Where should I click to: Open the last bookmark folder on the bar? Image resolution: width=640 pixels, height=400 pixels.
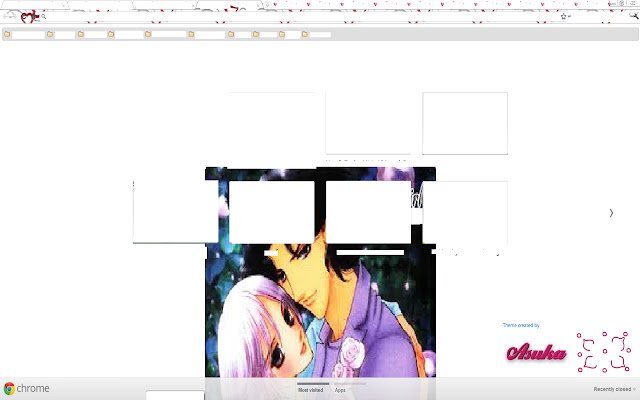point(316,34)
